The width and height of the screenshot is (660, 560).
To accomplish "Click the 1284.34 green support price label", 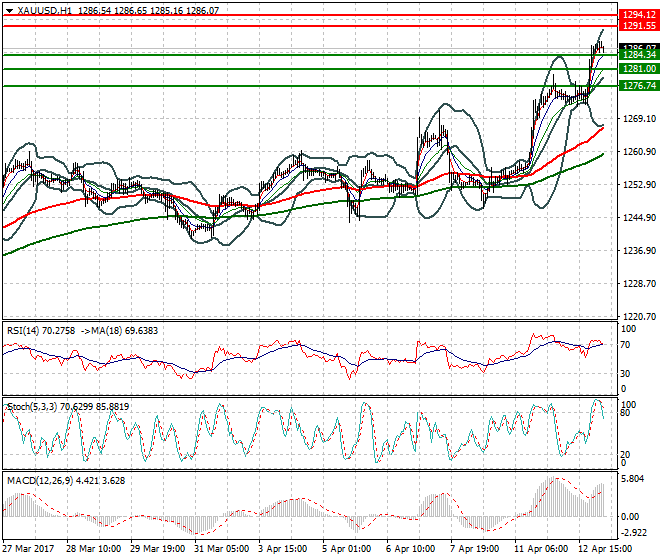I will point(639,55).
